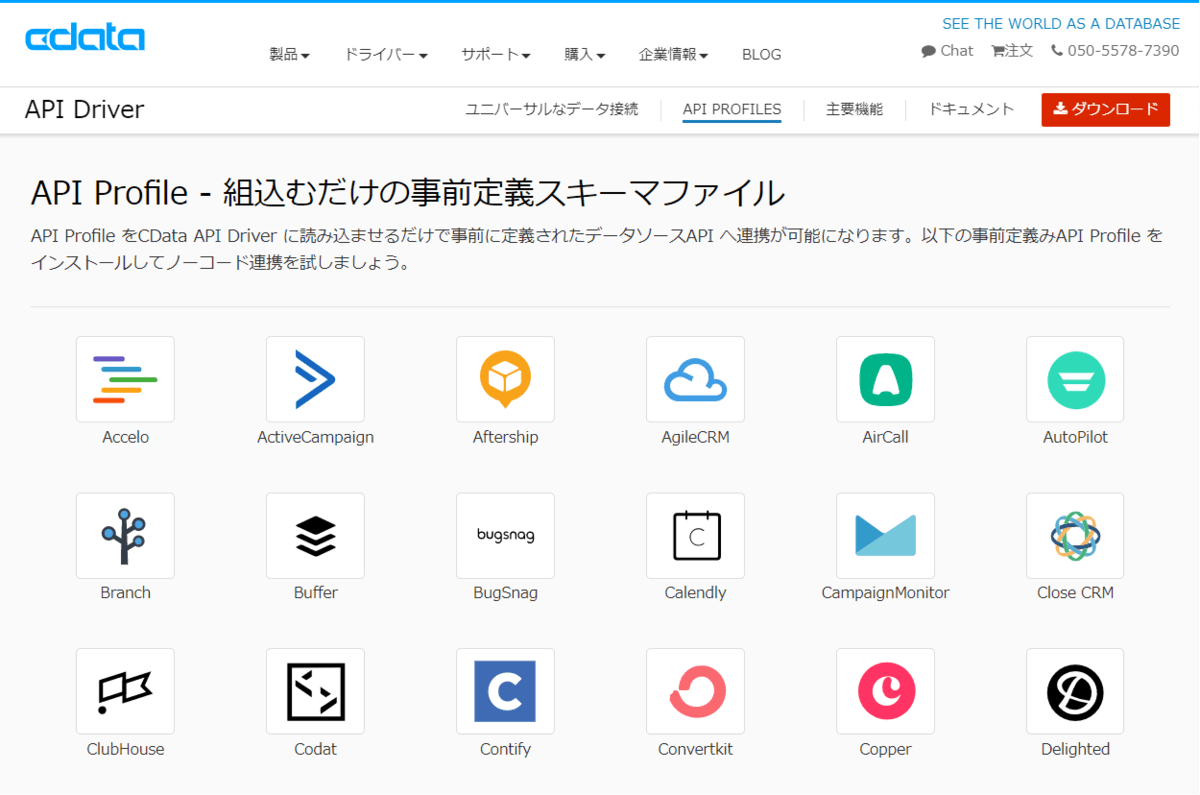Go to the CData logo homepage
The width and height of the screenshot is (1200, 795).
pos(85,38)
